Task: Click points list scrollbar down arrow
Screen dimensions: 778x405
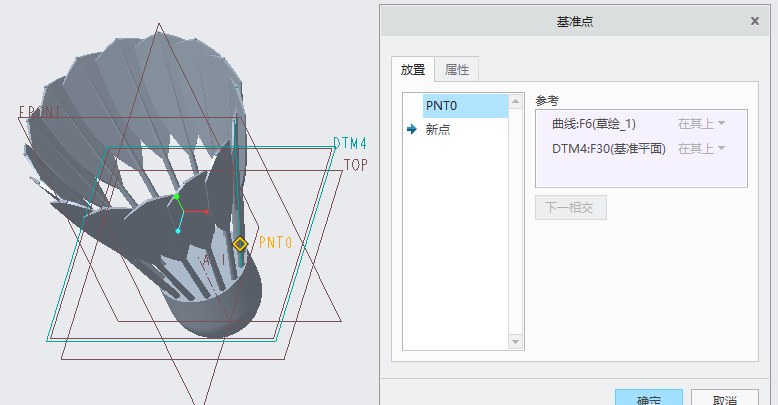Action: pos(516,341)
